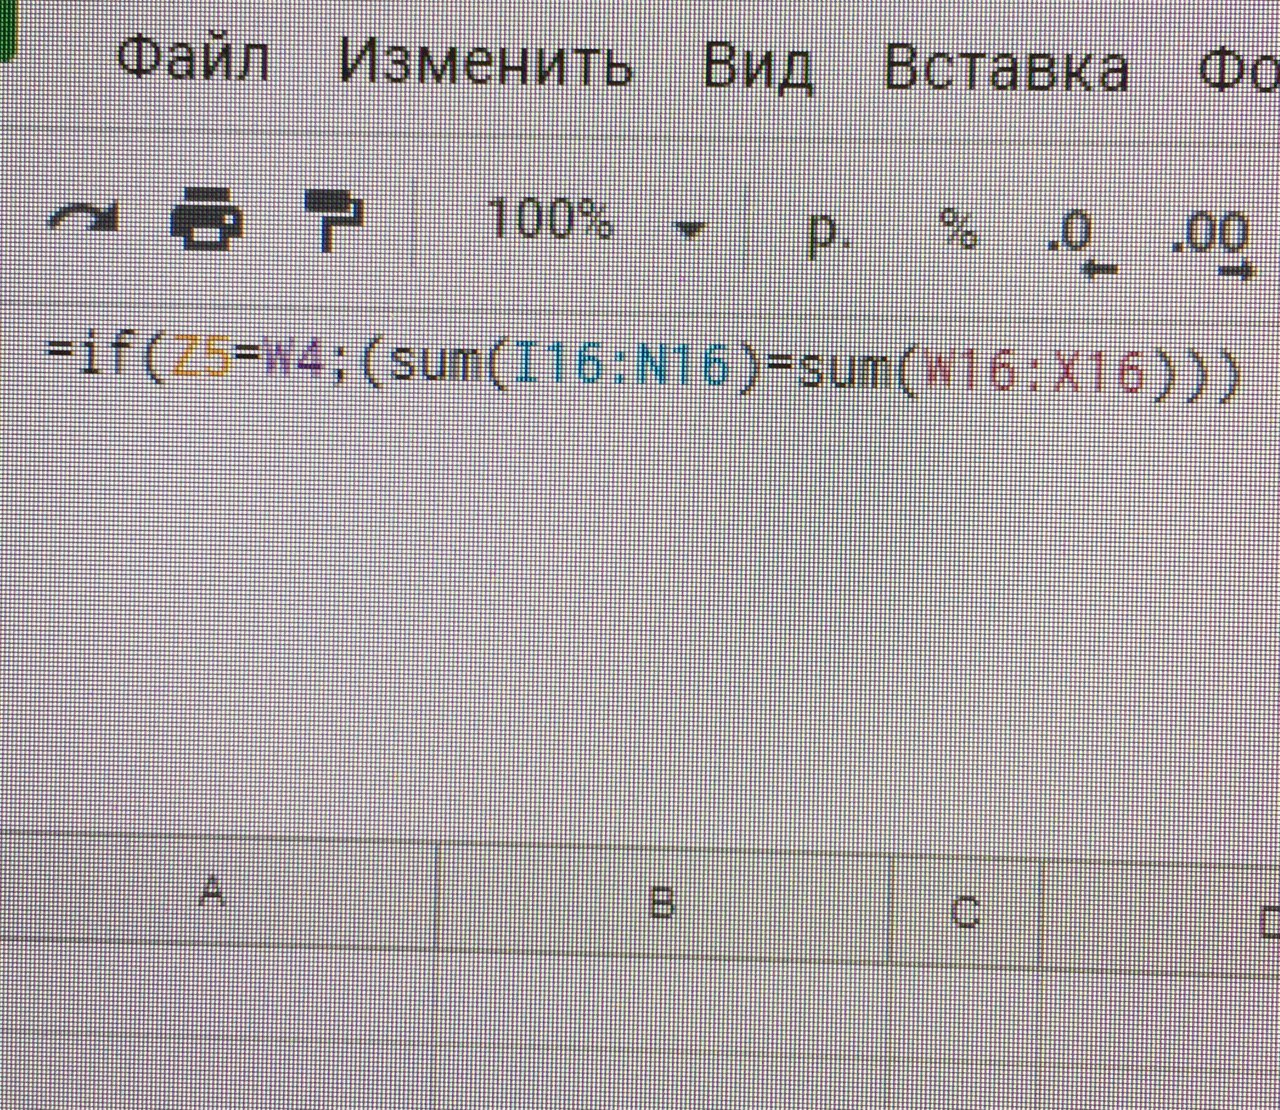Apply currency format with р. button
This screenshot has width=1280, height=1110.
828,232
